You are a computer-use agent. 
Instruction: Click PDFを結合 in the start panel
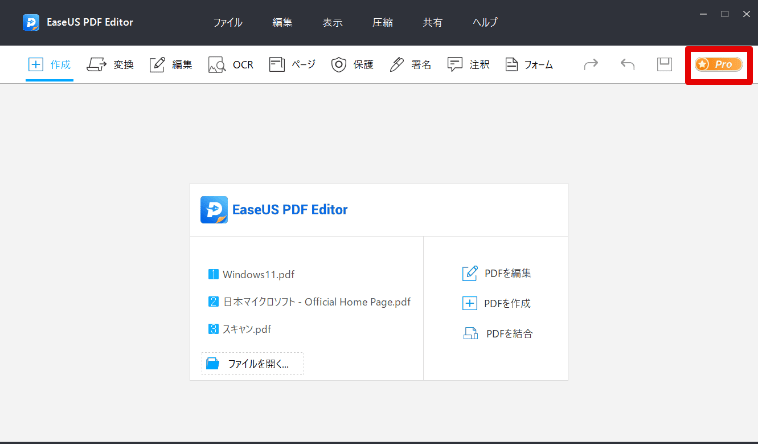tap(497, 333)
